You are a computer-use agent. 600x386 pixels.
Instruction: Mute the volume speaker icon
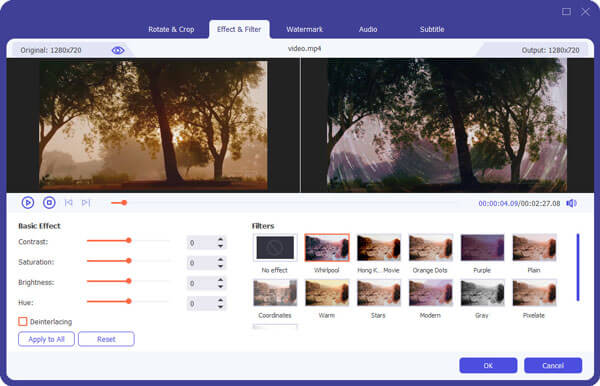tap(571, 204)
